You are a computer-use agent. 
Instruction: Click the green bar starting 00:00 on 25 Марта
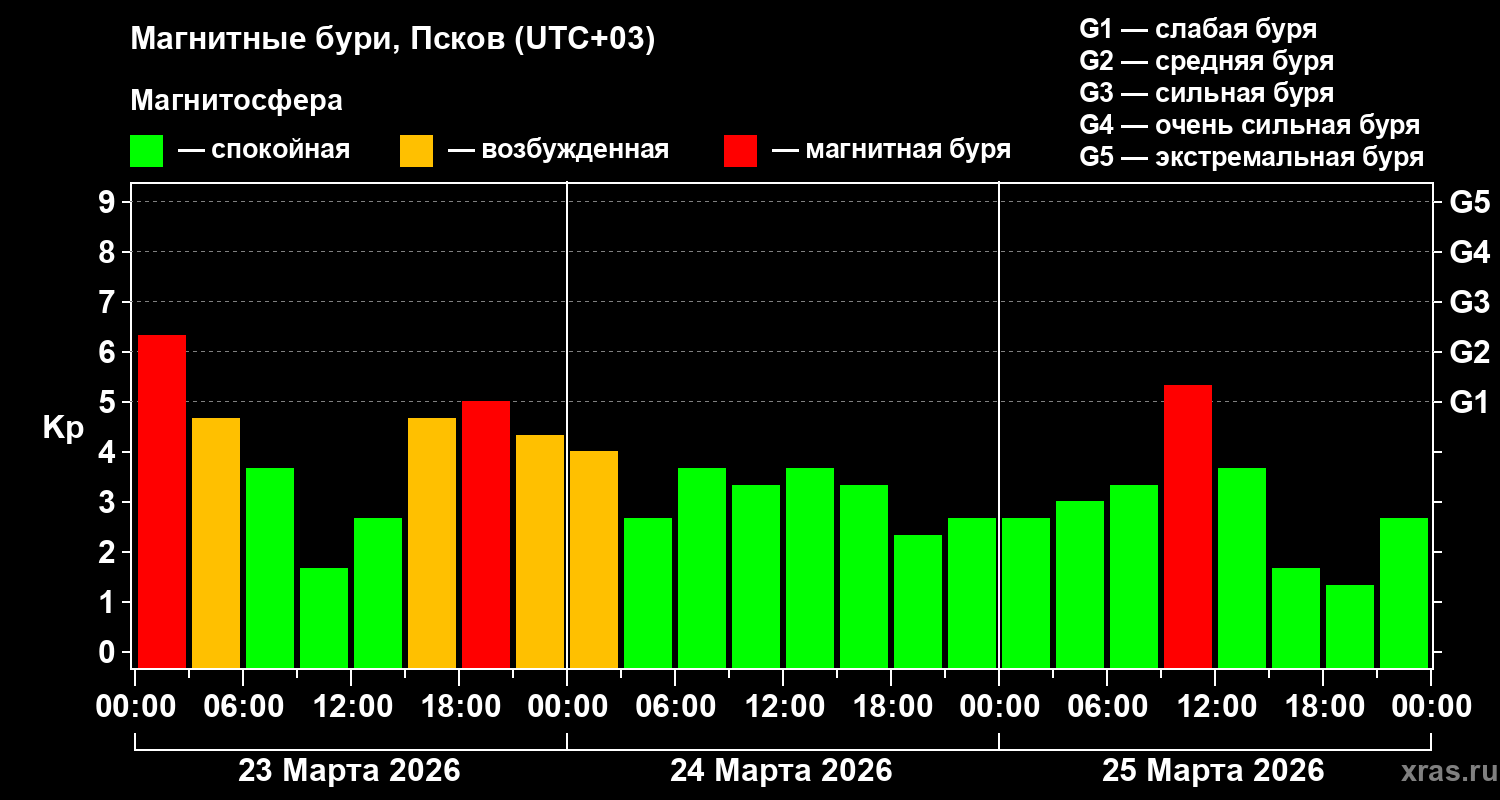[x=1026, y=593]
